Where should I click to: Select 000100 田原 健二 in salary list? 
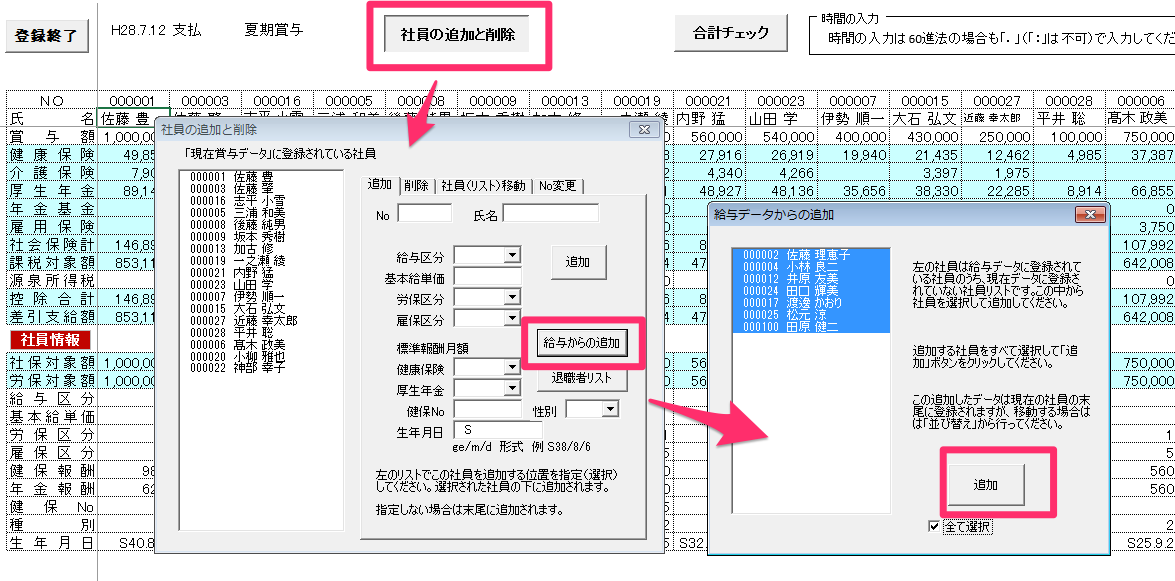(811, 327)
